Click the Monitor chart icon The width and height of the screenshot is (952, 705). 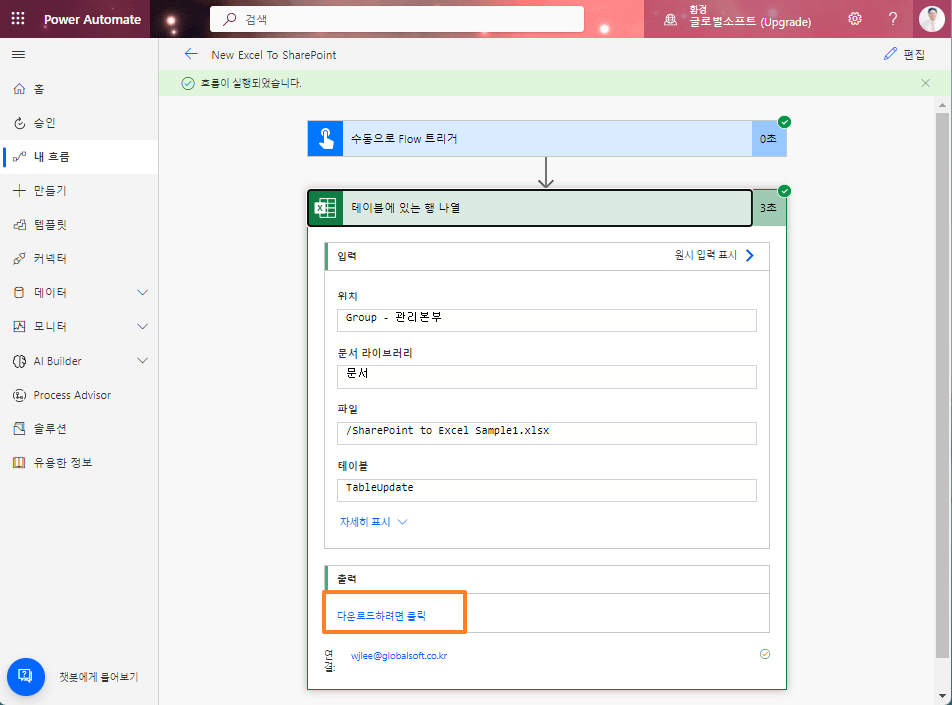tap(19, 327)
